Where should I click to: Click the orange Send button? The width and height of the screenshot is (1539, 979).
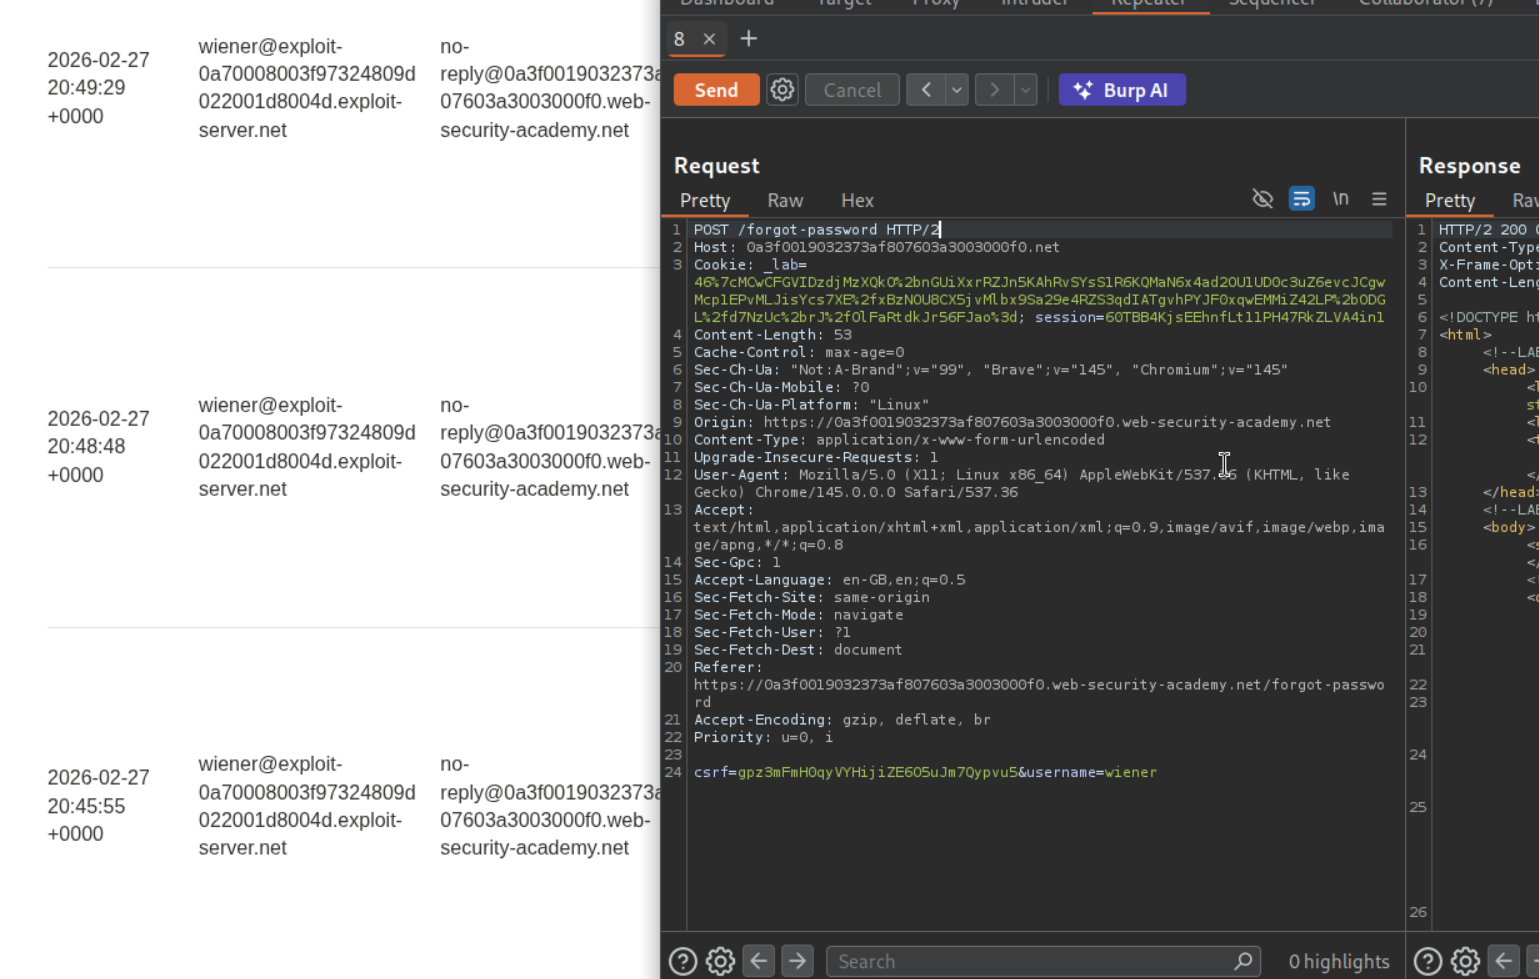tap(716, 90)
